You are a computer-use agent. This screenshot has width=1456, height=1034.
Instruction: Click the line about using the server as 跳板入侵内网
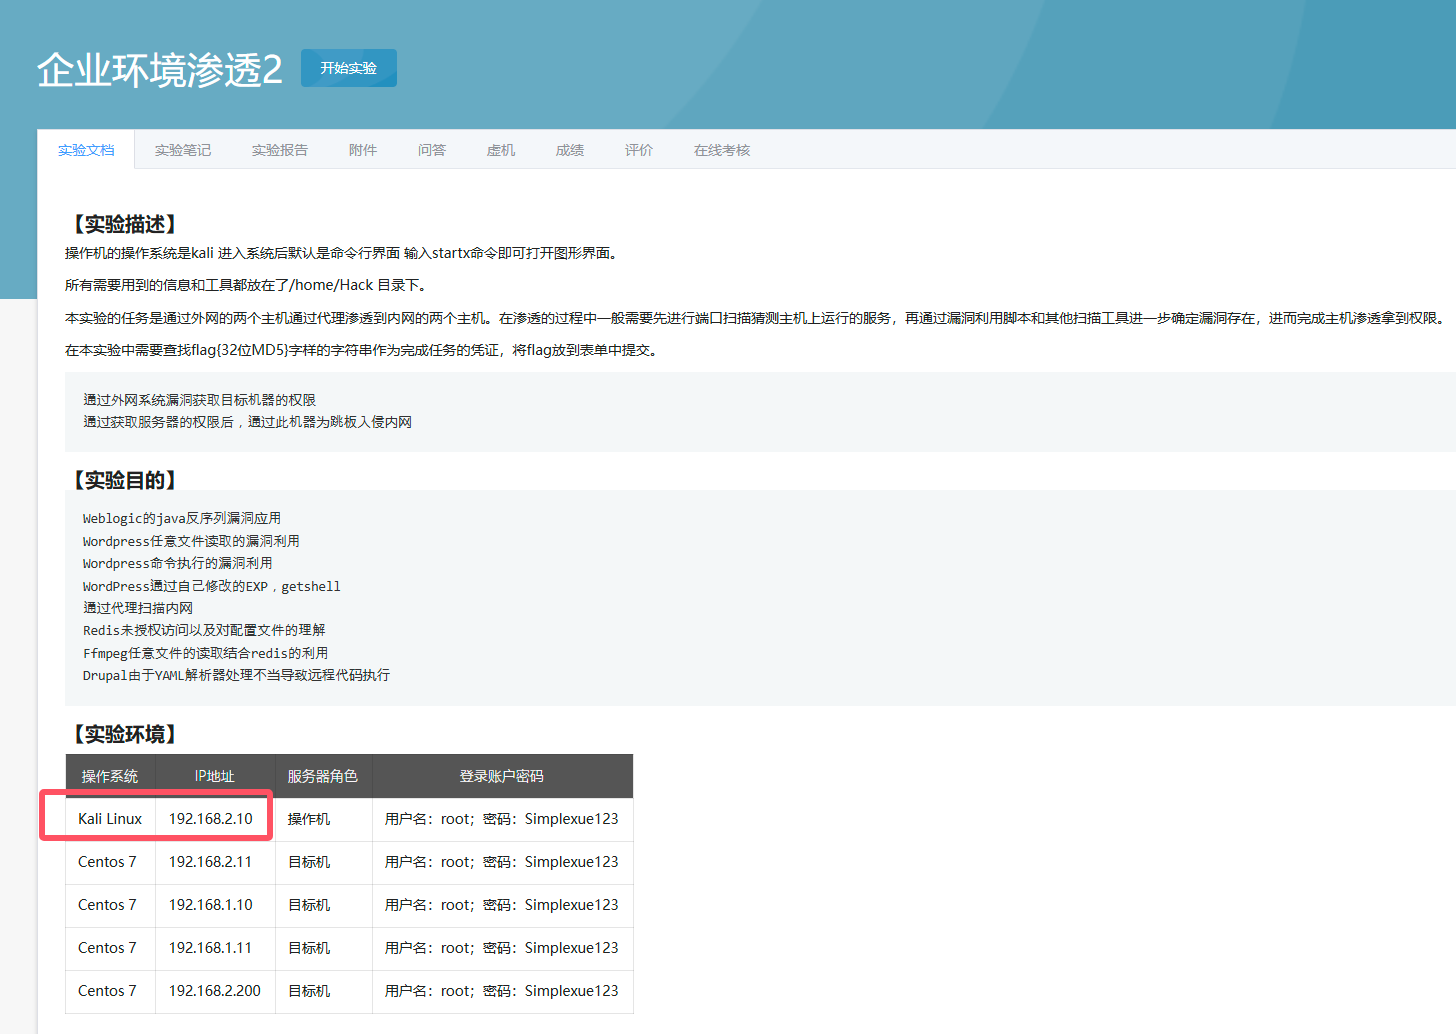(248, 422)
